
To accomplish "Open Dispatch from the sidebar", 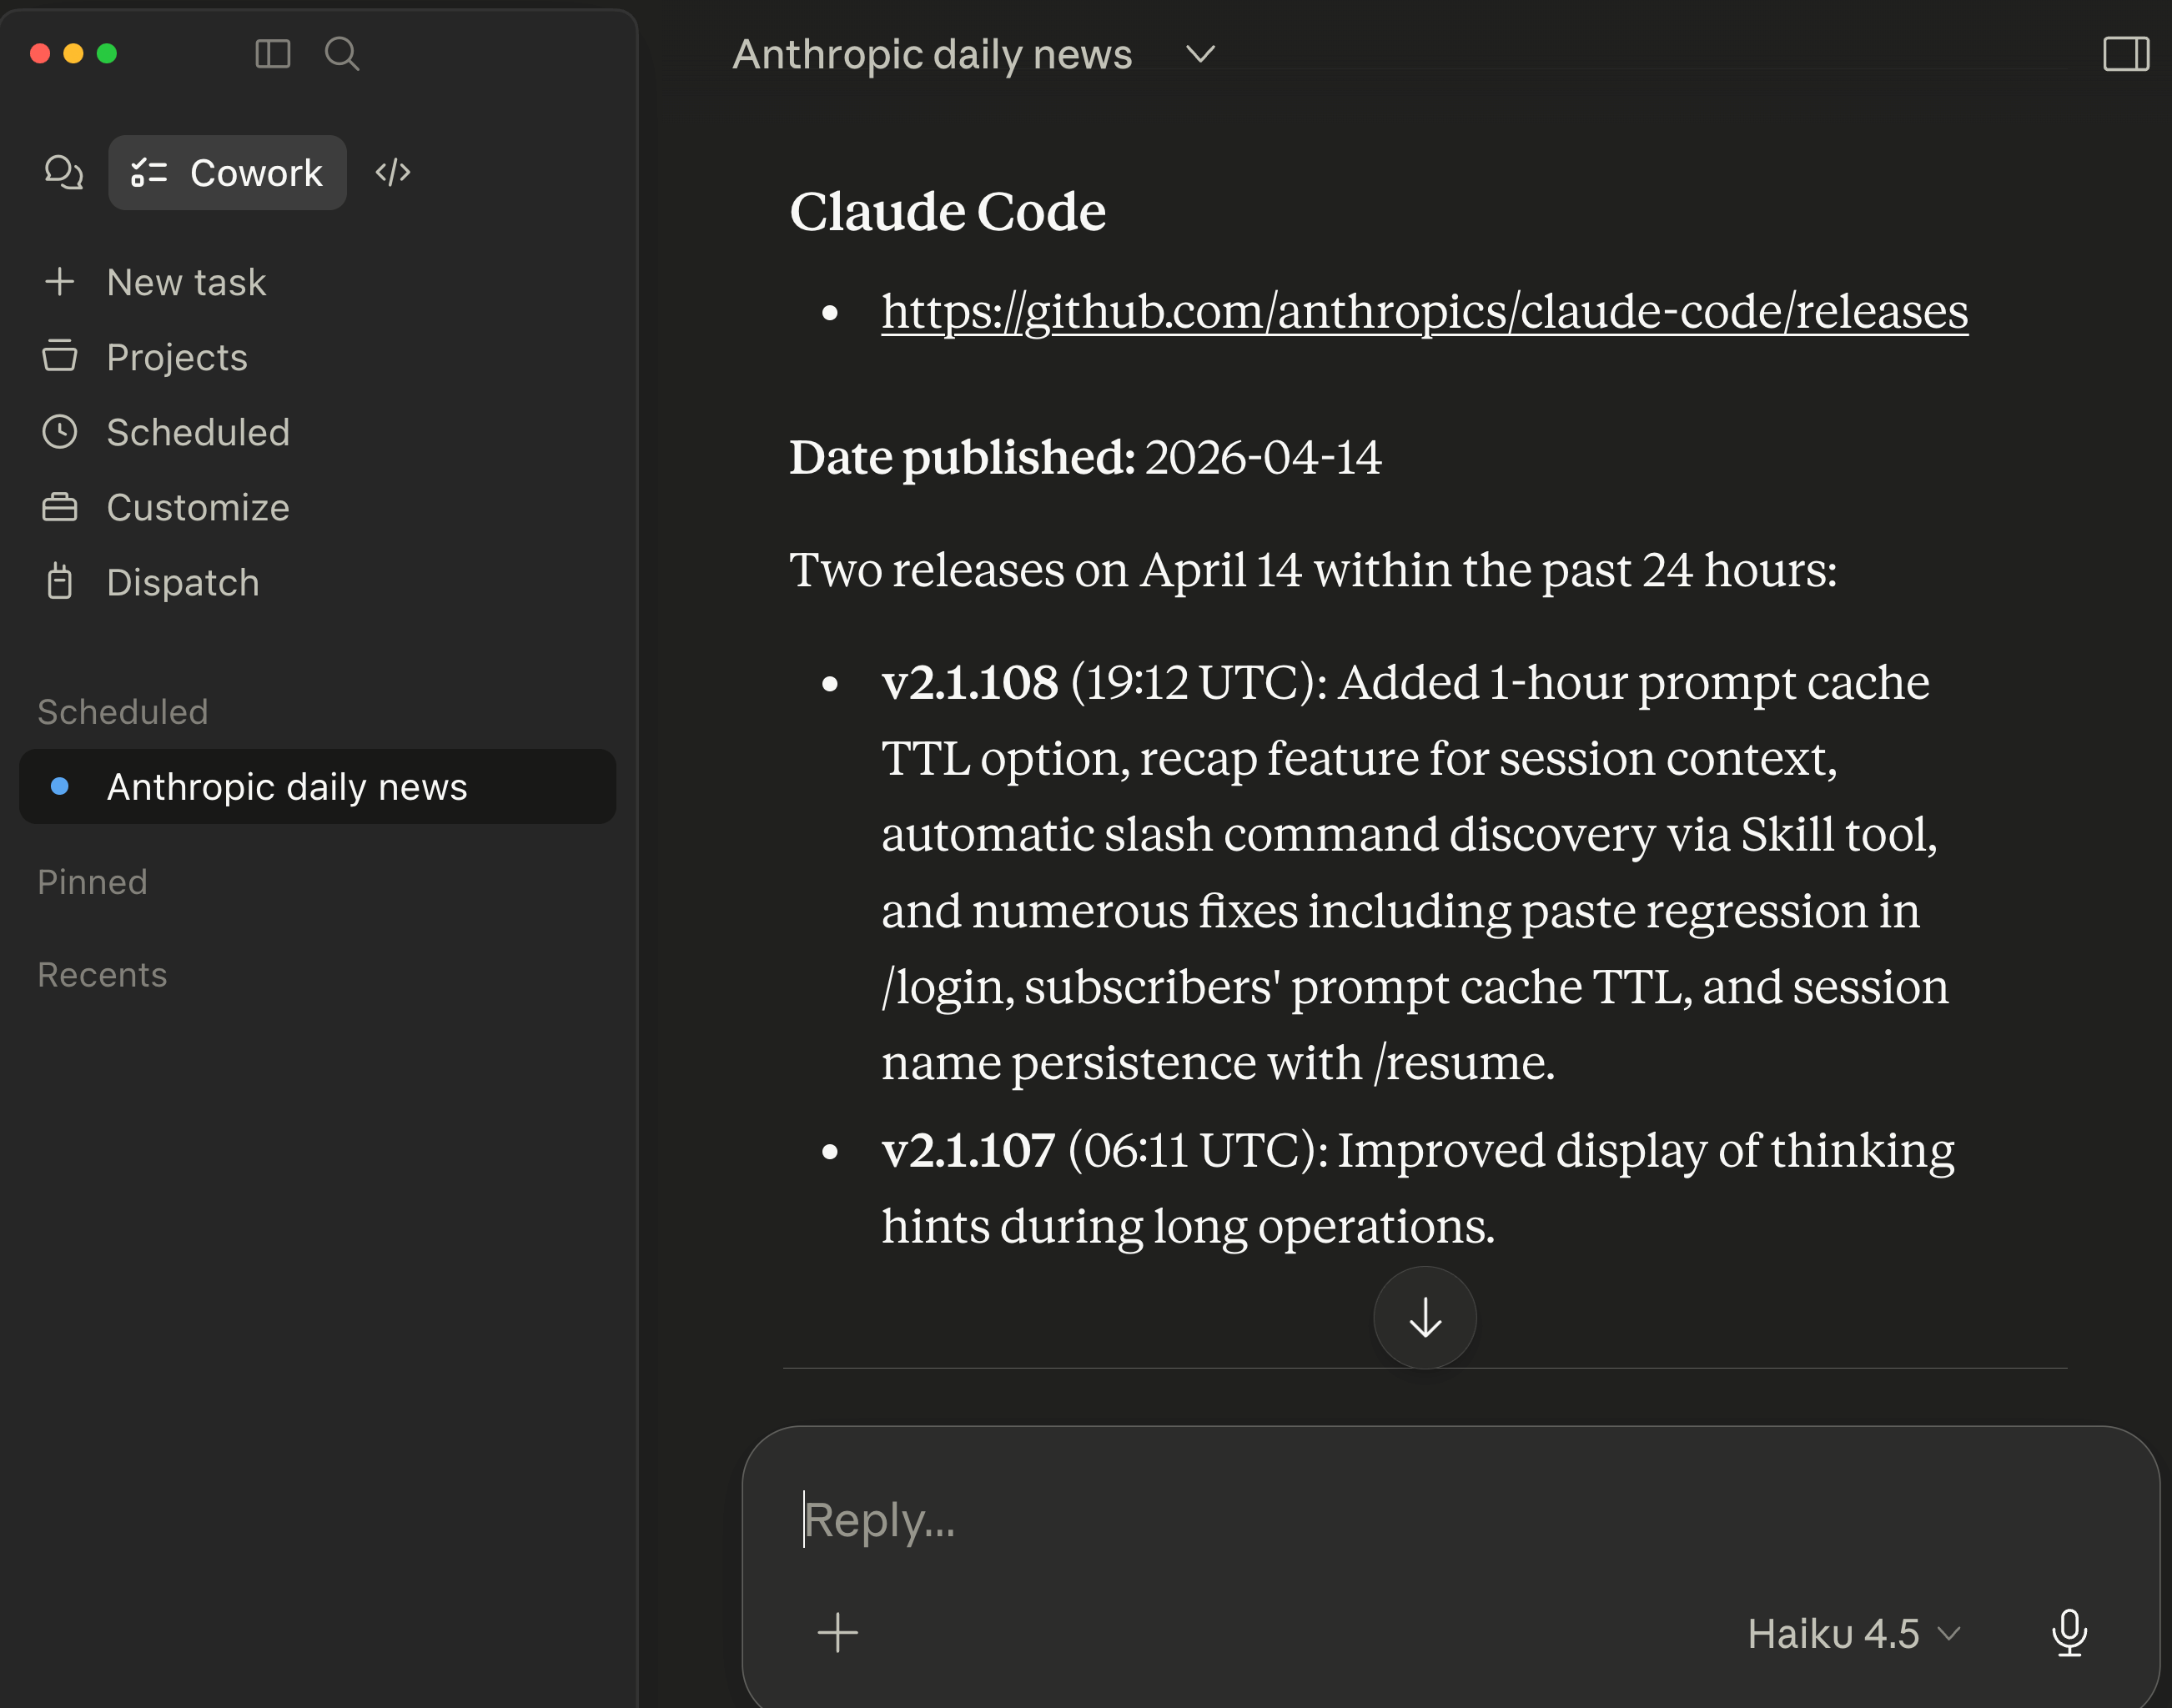I will (x=183, y=582).
